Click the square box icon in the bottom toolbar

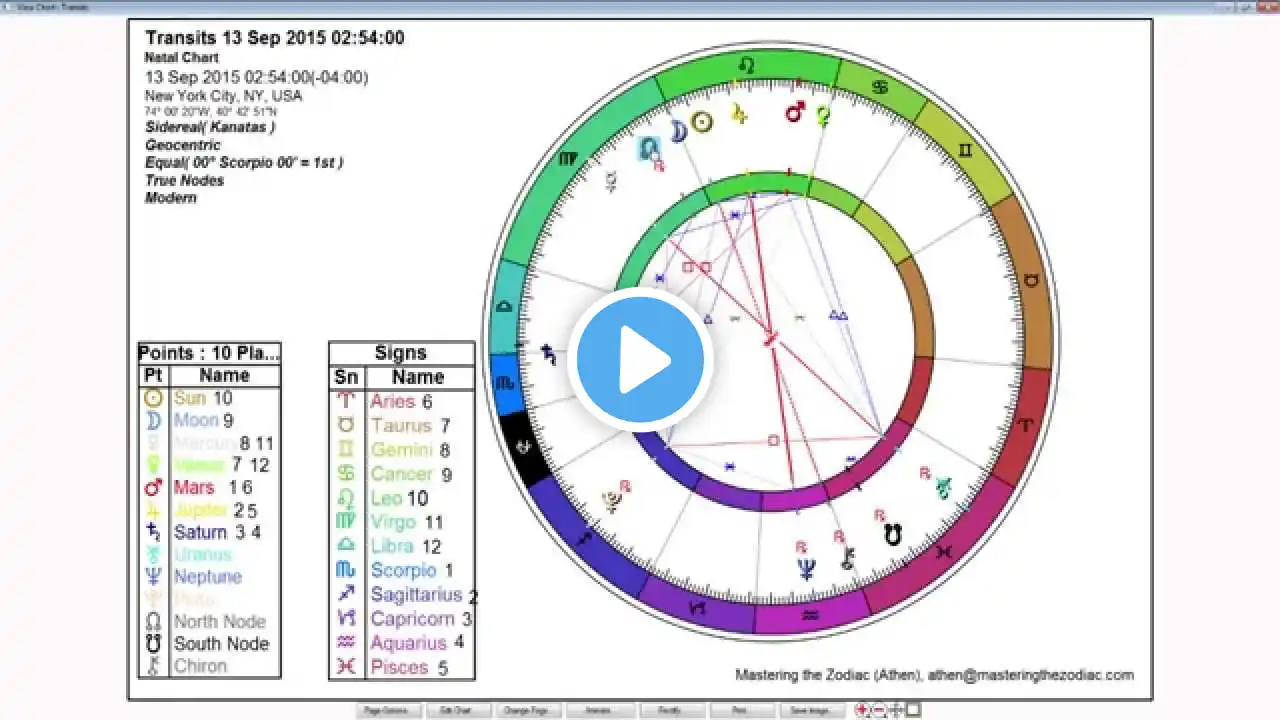tap(913, 710)
